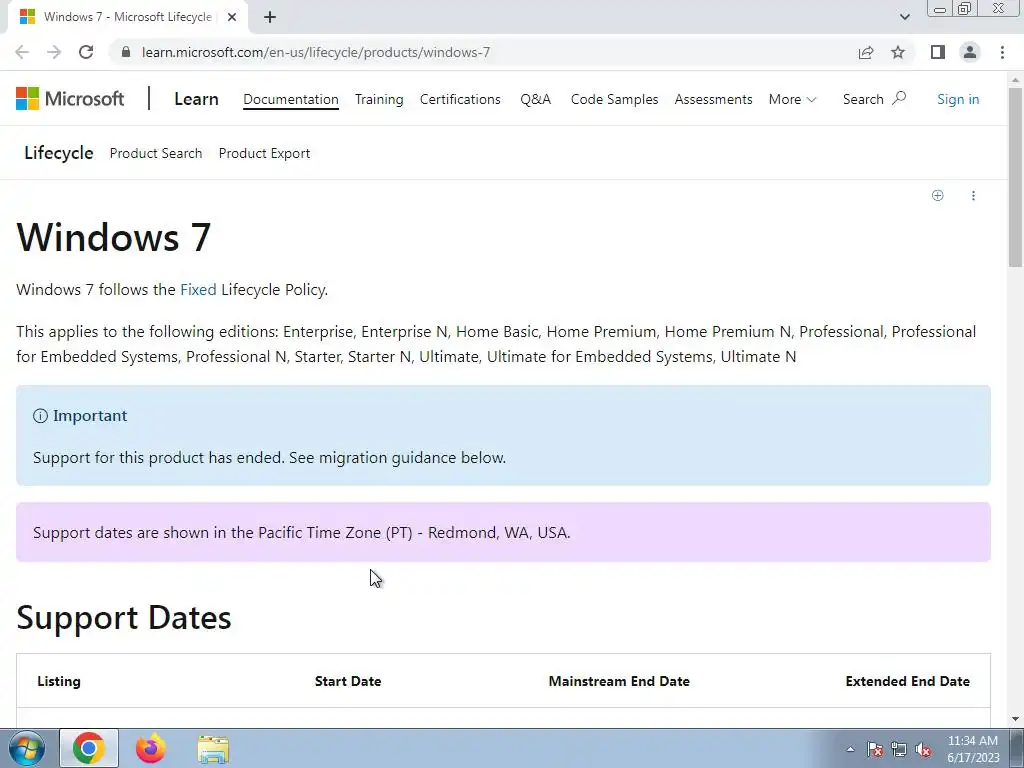
Task: Select the Training nav item
Action: pyautogui.click(x=379, y=99)
